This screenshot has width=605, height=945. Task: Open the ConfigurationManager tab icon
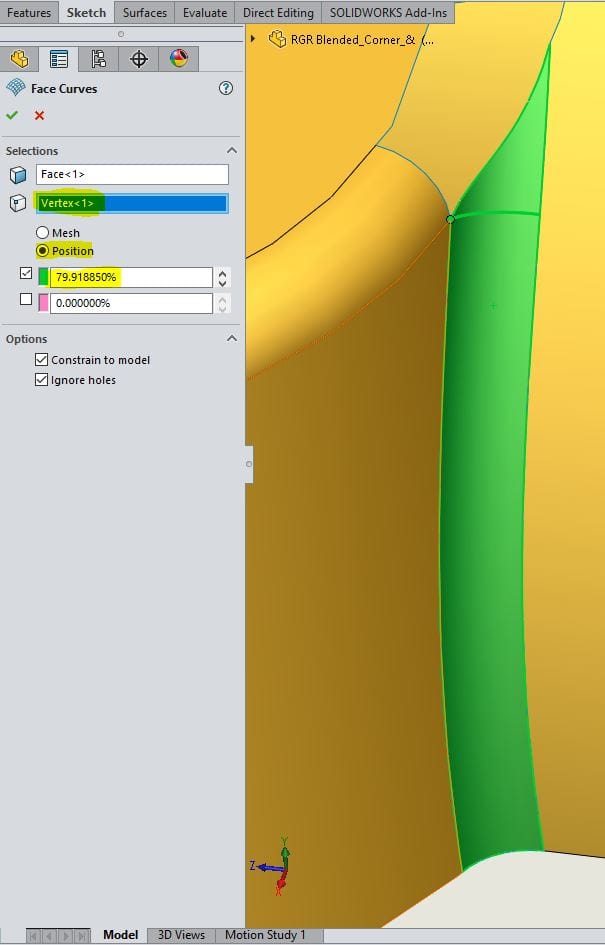pos(99,59)
